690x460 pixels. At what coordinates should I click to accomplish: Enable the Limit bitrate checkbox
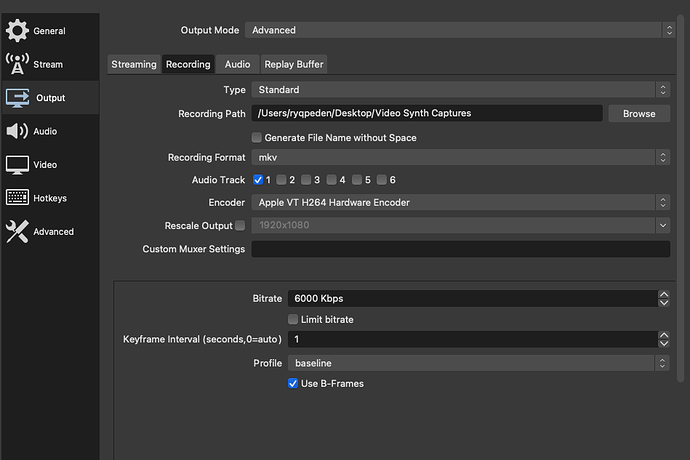(x=293, y=319)
